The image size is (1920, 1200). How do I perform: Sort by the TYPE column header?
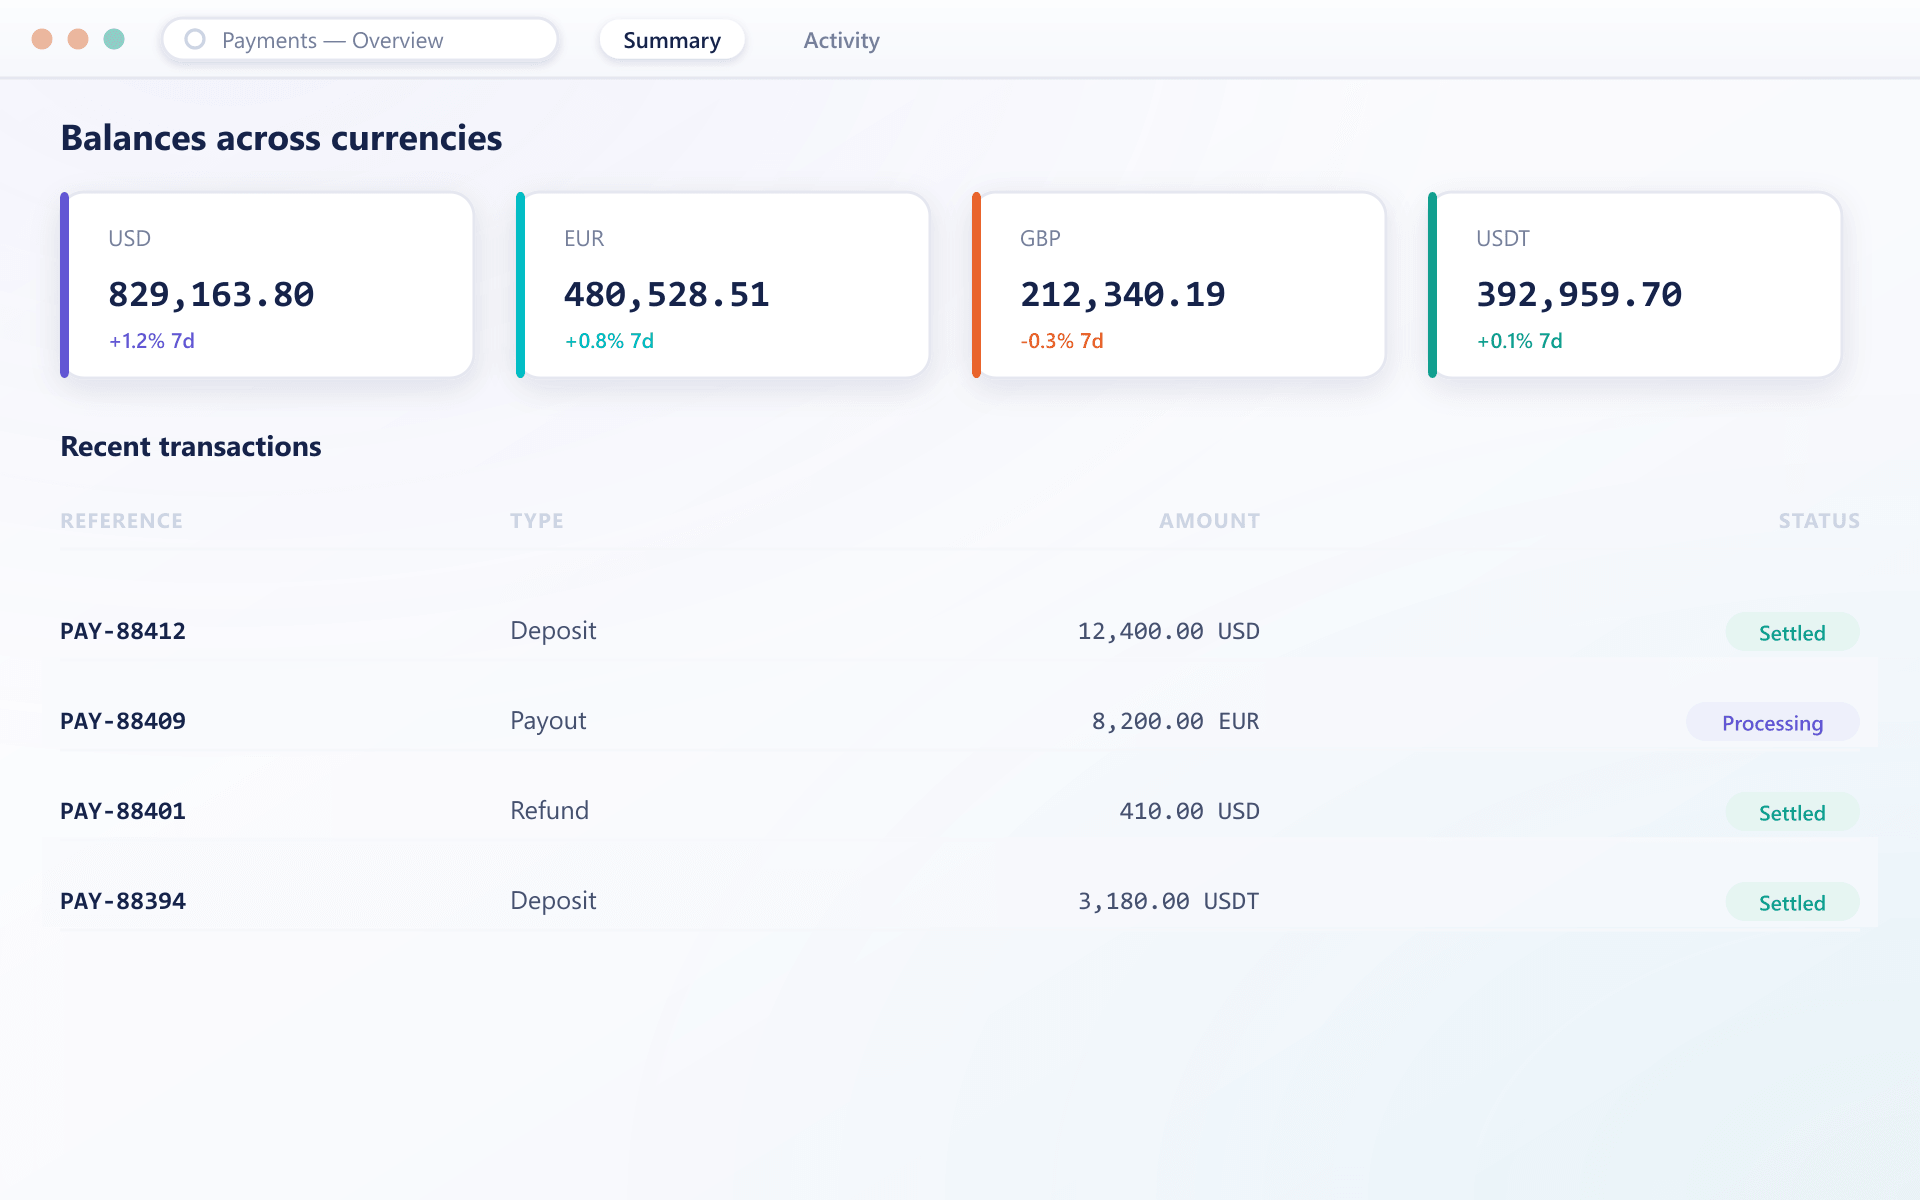click(537, 521)
